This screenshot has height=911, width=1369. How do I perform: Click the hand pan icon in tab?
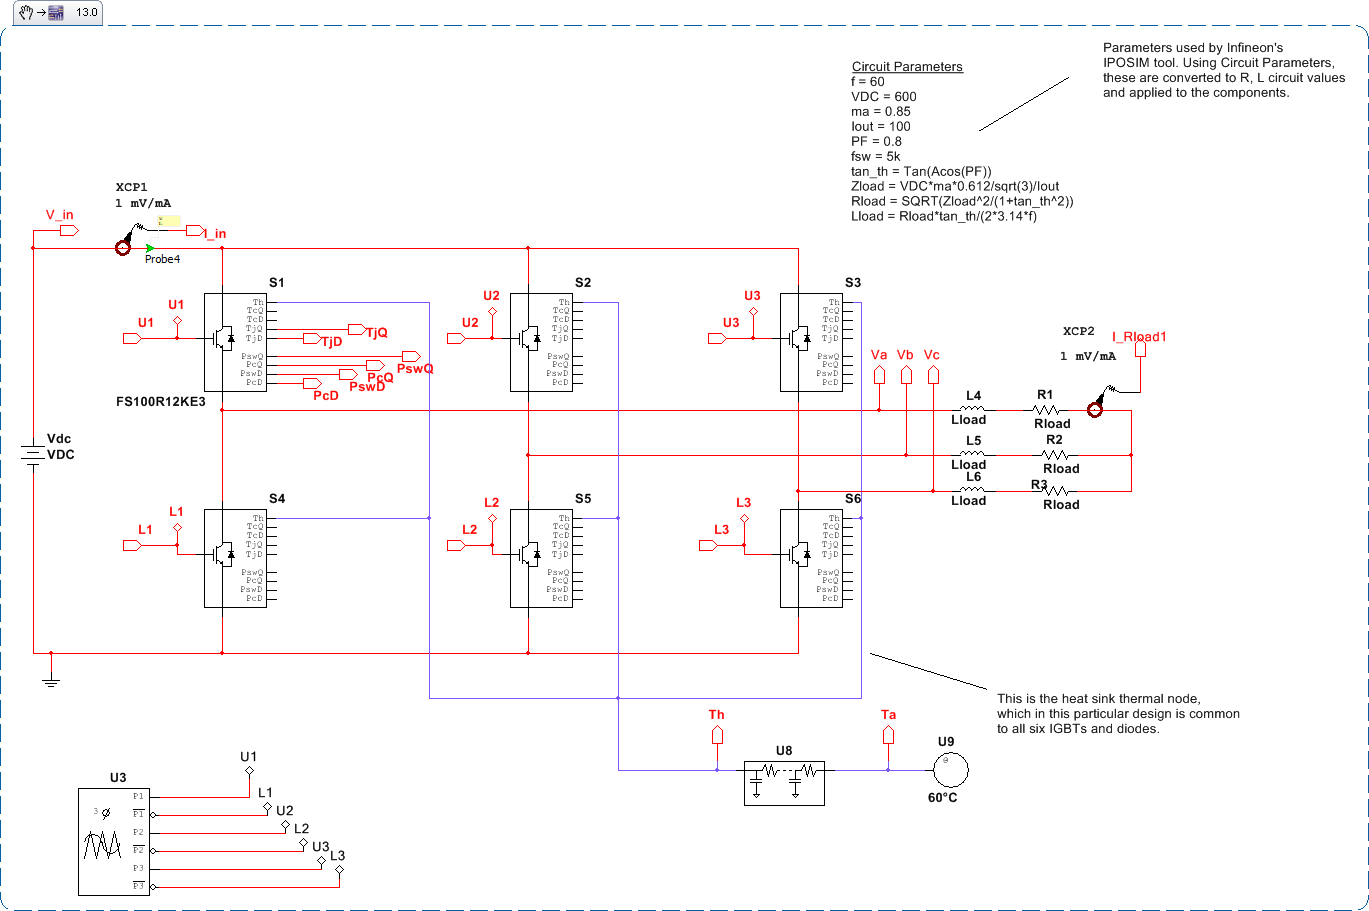[x=25, y=12]
